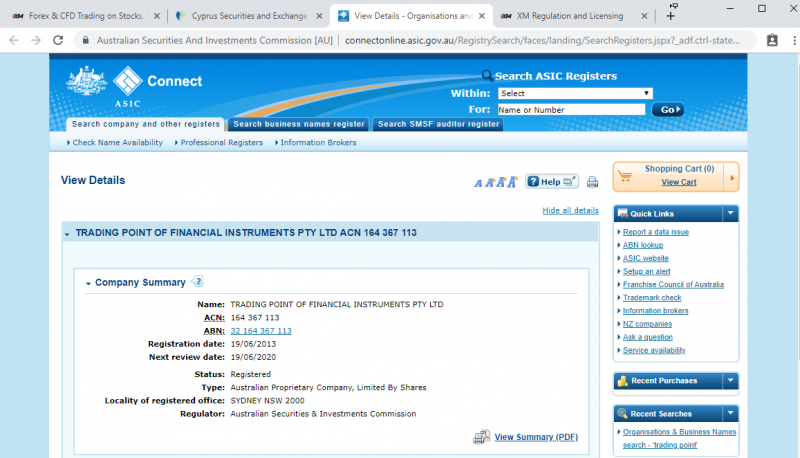This screenshot has height=458, width=800.
Task: Open a new browser tab
Action: pos(670,16)
